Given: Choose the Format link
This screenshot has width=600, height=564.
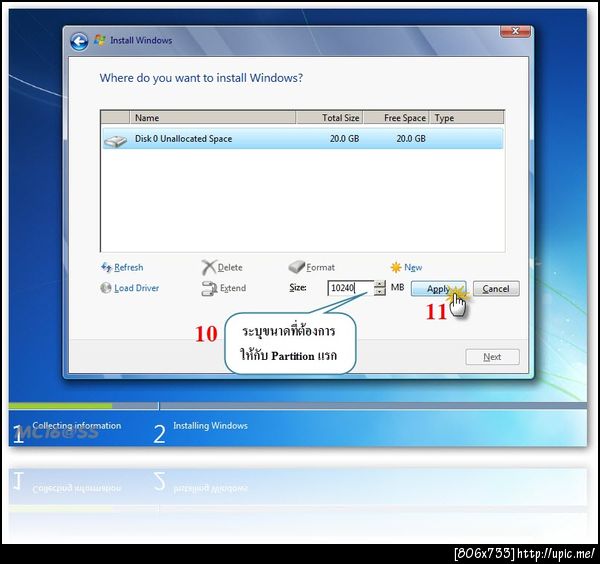Looking at the screenshot, I should click(321, 267).
